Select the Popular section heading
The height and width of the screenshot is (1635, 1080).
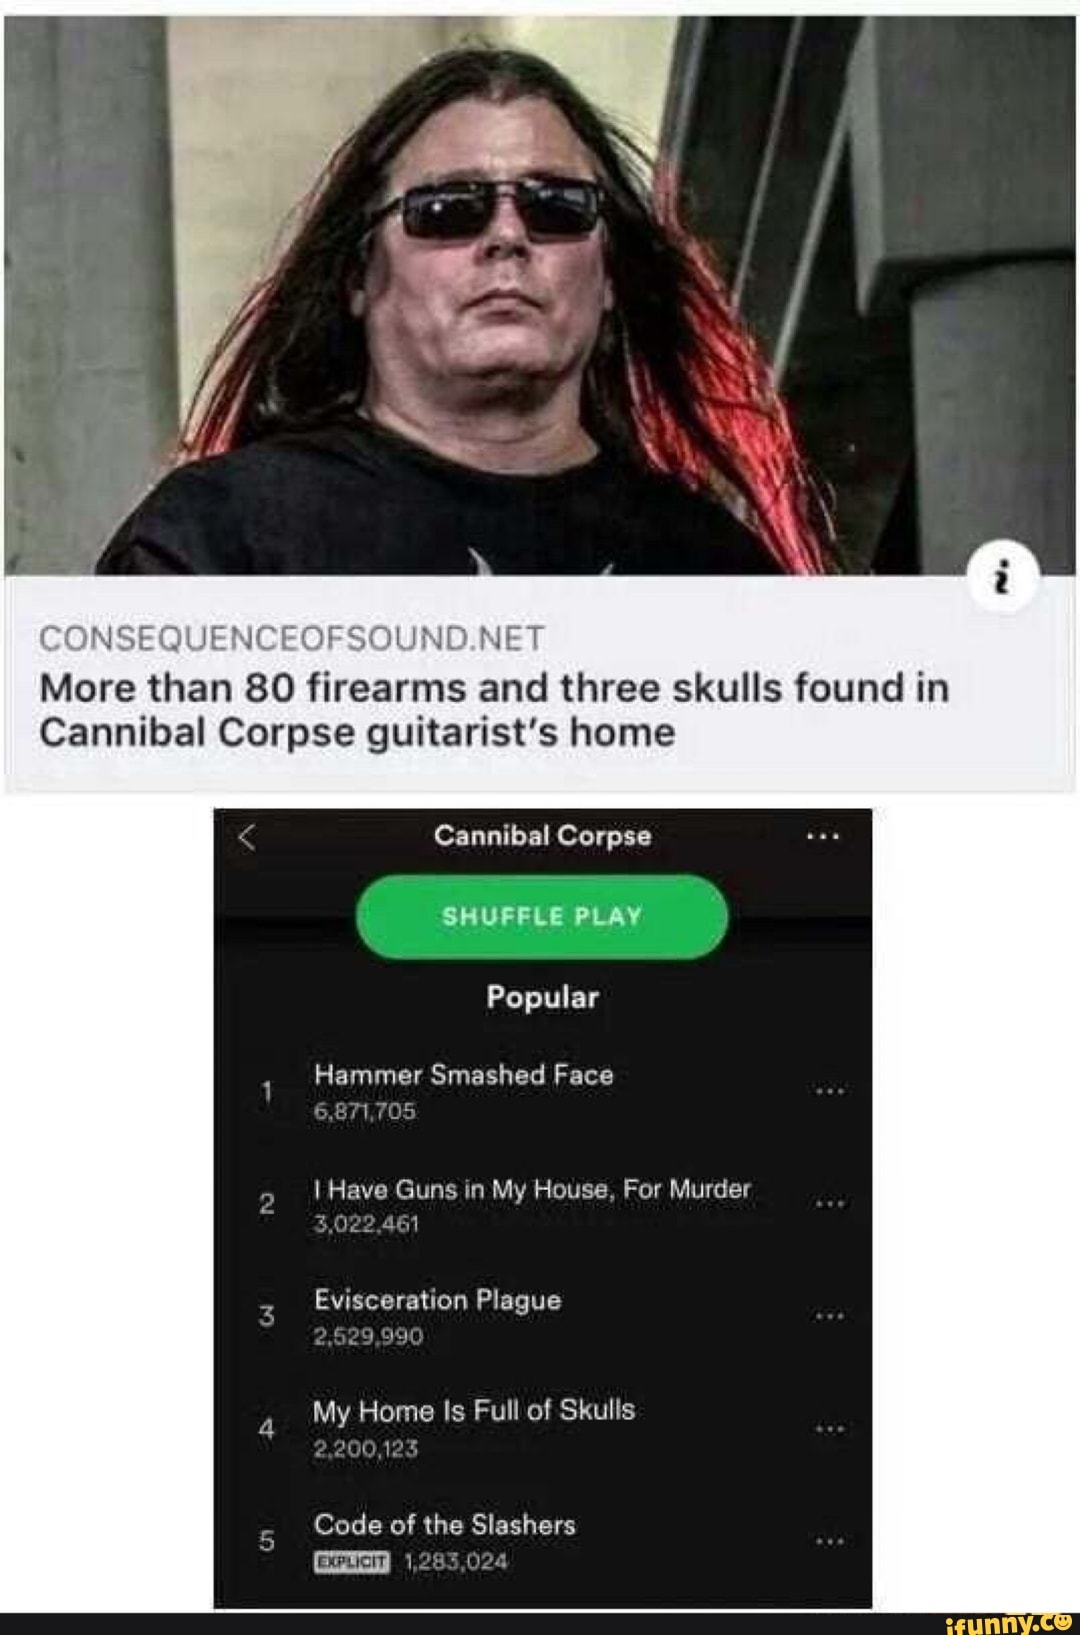pos(542,997)
